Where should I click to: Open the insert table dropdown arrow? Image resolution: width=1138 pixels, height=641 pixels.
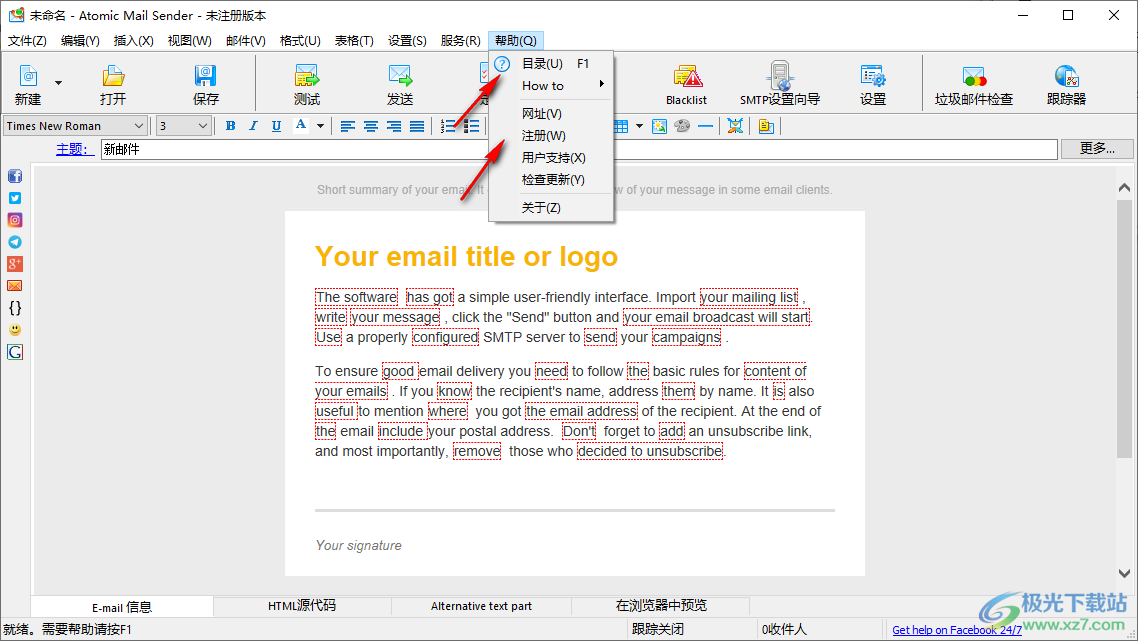click(x=639, y=126)
